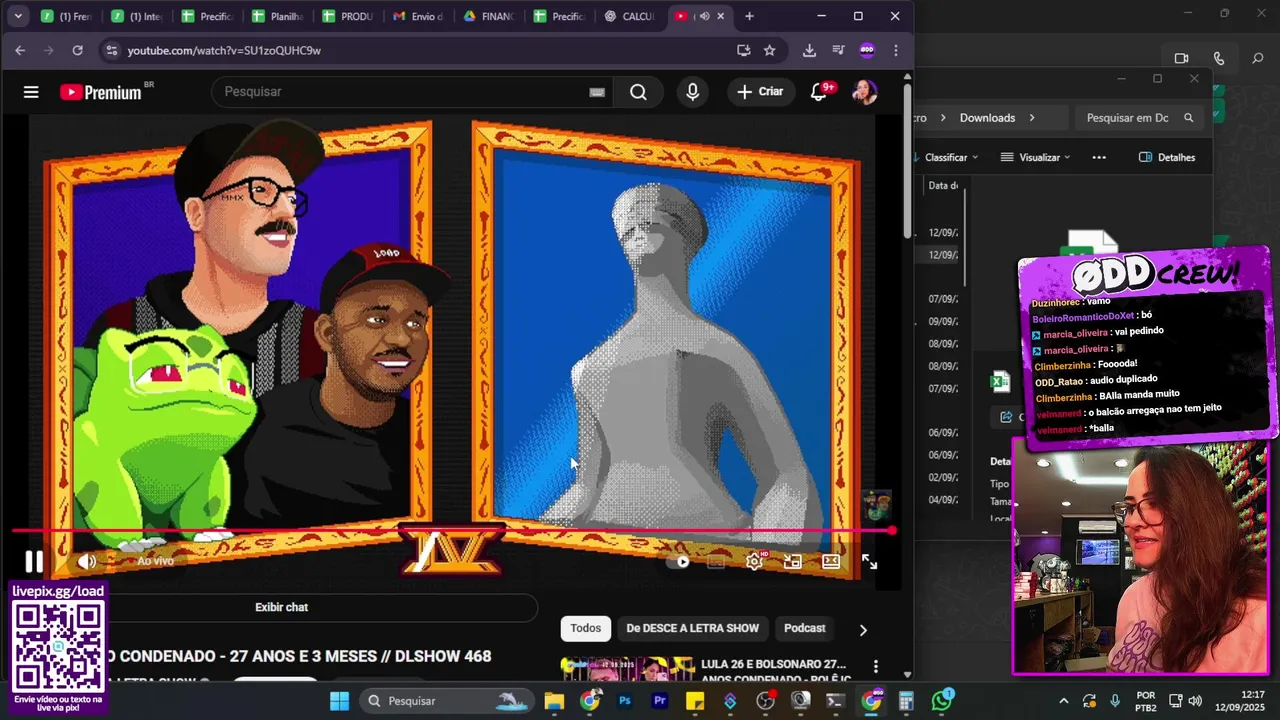Open the YouTube hamburger guide menu

tap(31, 92)
